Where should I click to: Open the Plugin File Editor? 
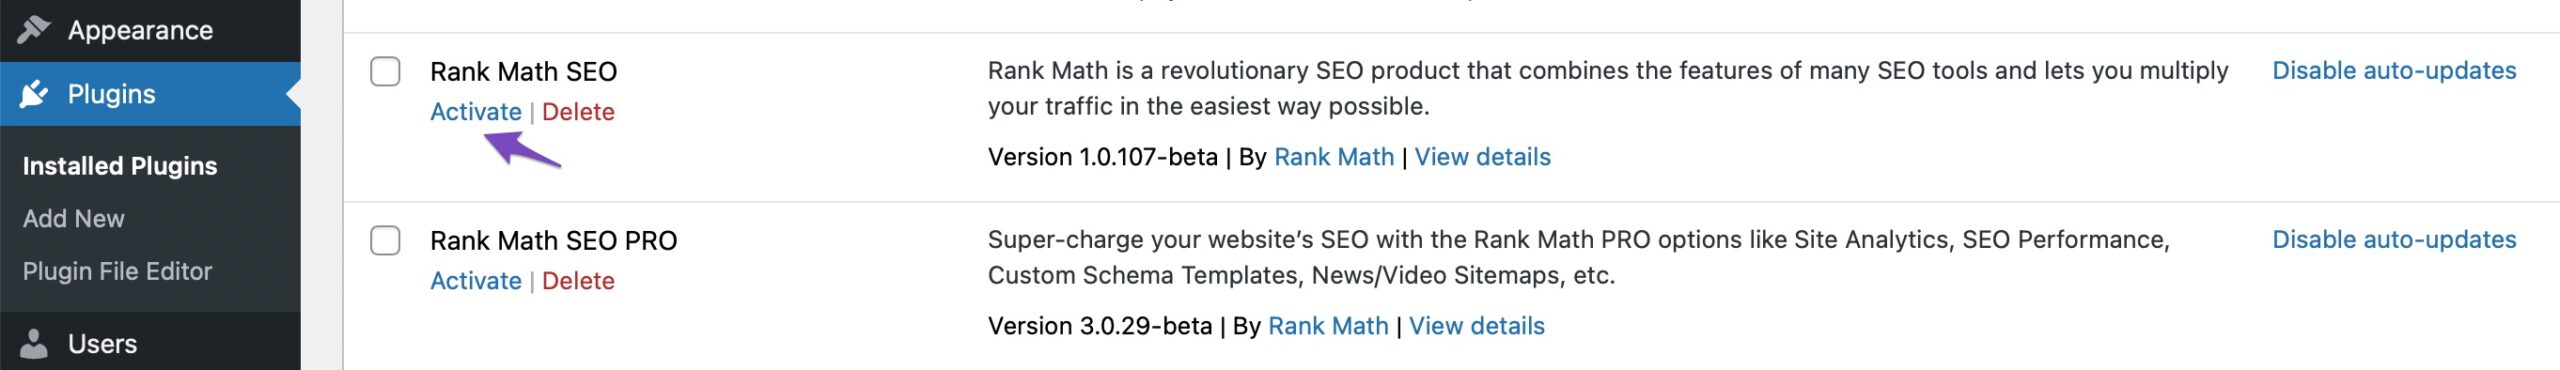(x=117, y=271)
